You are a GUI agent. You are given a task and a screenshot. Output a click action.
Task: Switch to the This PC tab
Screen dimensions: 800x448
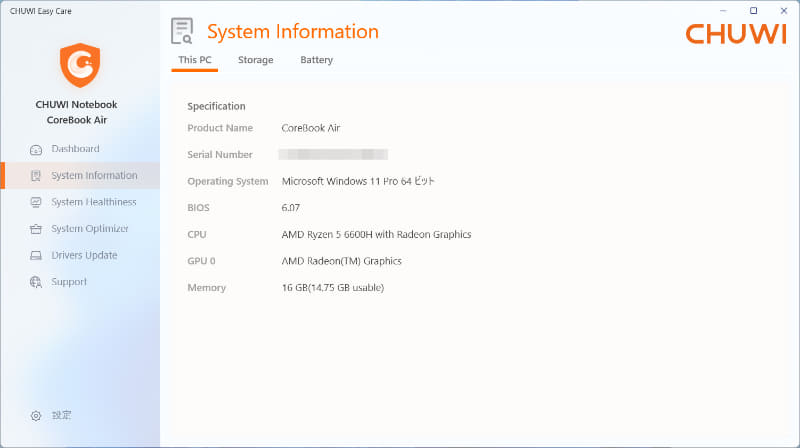click(x=195, y=60)
